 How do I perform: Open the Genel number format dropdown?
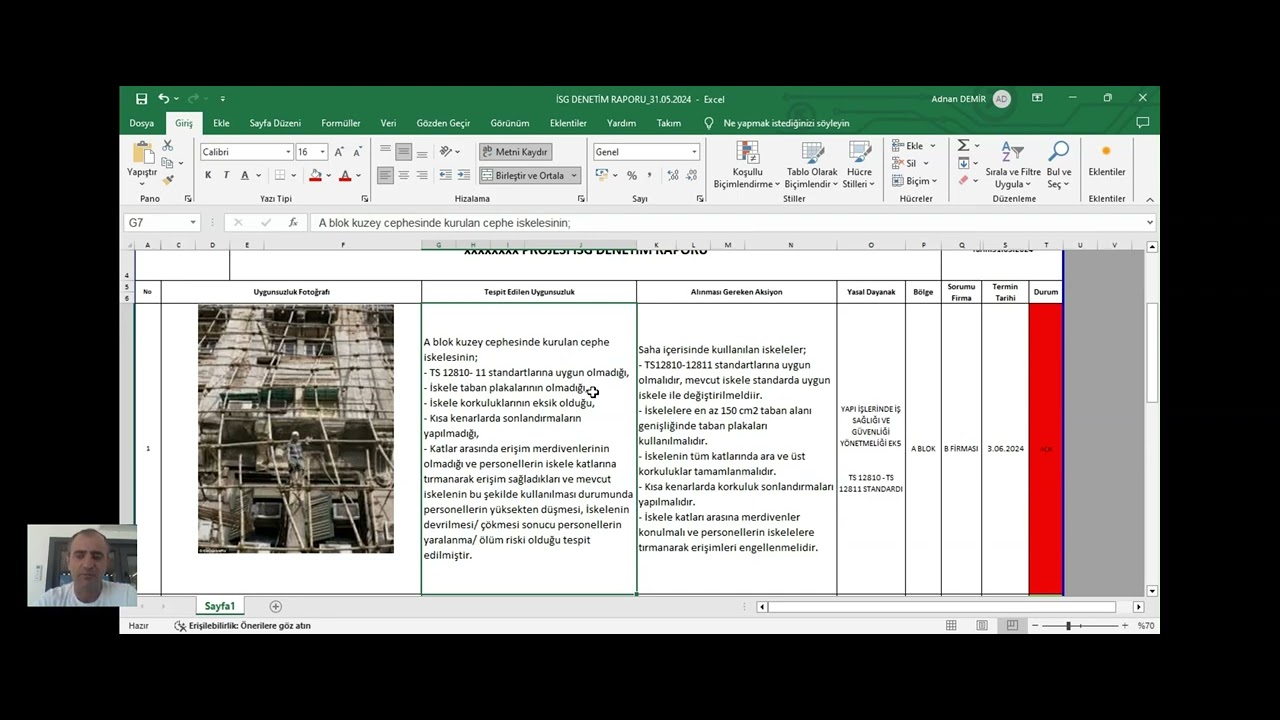[694, 152]
